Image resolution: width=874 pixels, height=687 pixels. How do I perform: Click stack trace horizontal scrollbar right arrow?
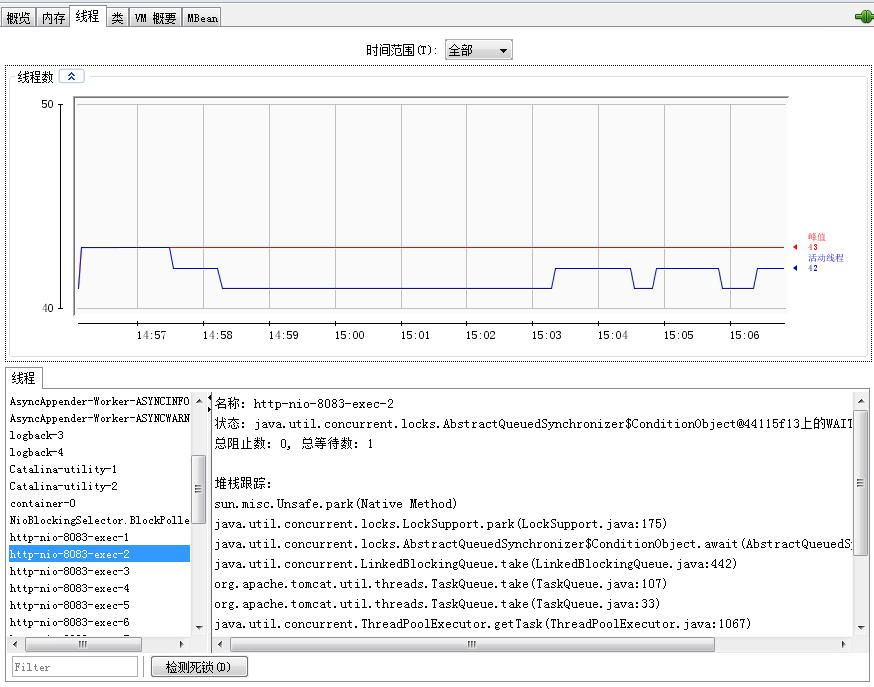[844, 644]
